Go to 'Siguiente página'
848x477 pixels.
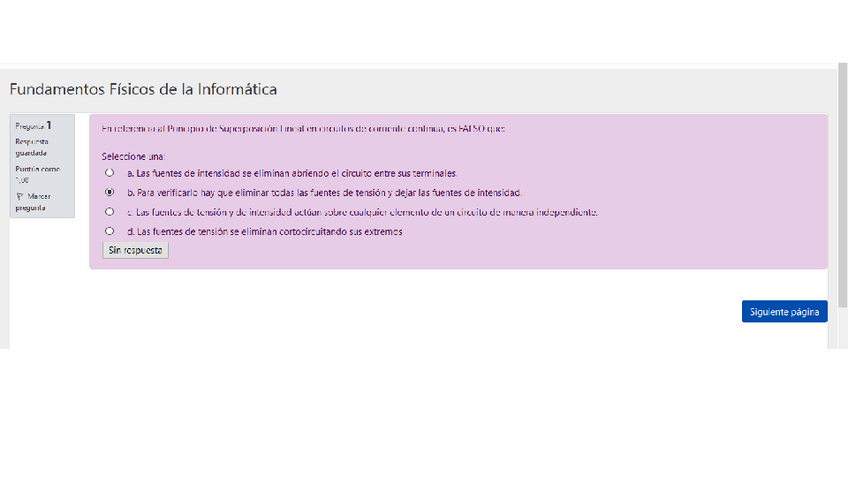784,311
